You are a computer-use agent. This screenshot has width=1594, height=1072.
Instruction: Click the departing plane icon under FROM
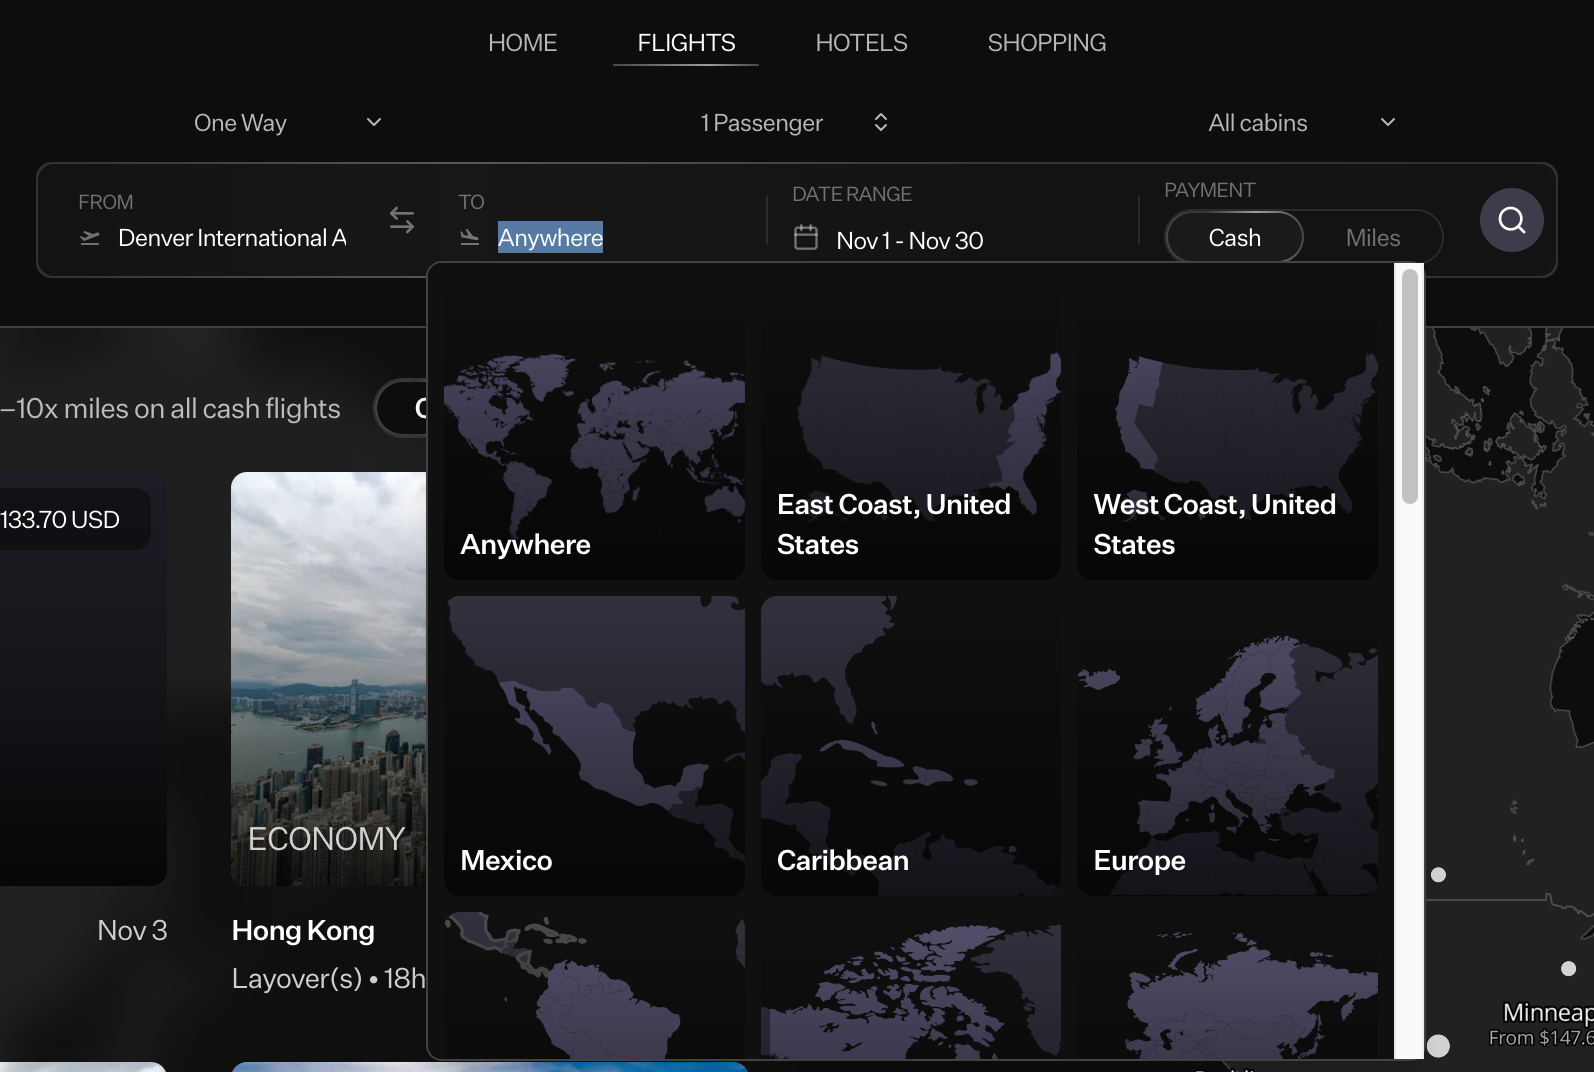coord(90,238)
